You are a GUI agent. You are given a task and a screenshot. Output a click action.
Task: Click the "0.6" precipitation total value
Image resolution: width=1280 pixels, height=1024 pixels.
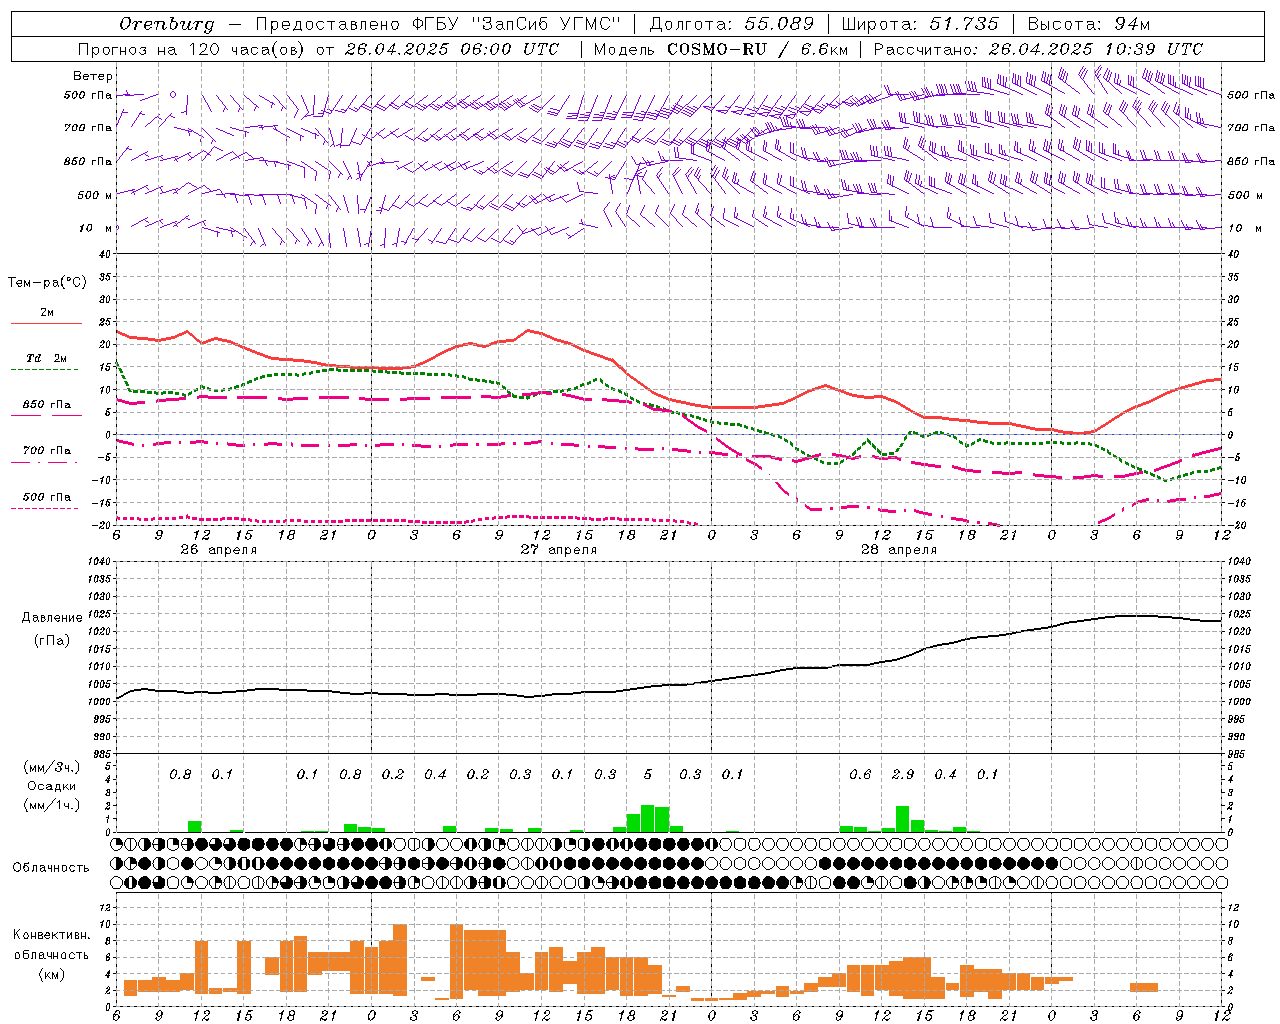[x=860, y=775]
